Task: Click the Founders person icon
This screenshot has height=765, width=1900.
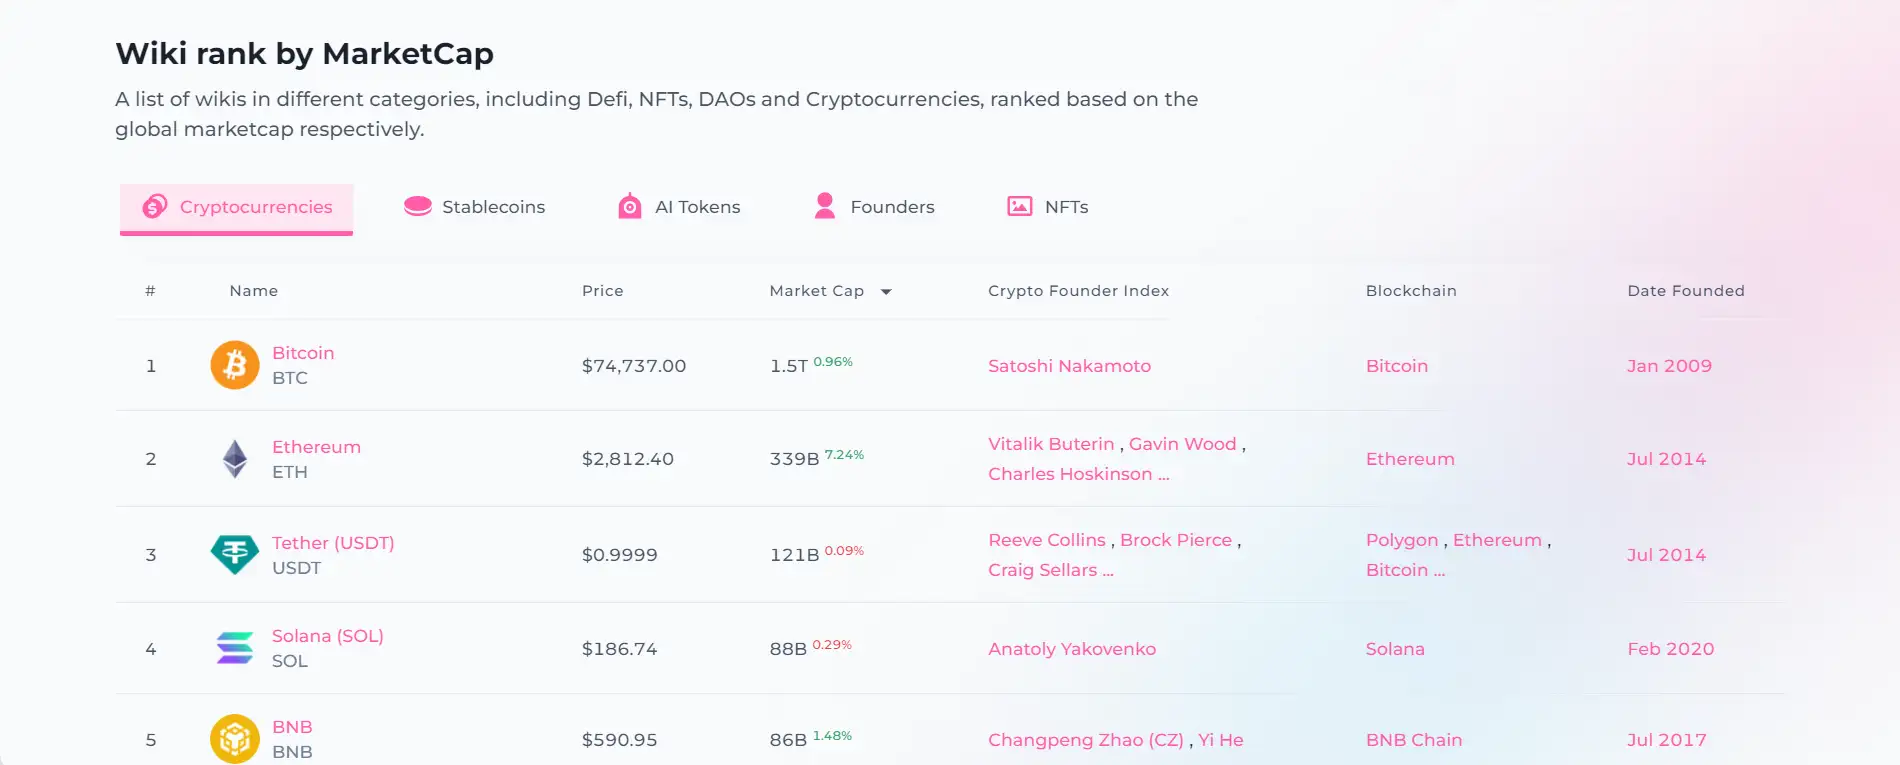Action: tap(825, 206)
